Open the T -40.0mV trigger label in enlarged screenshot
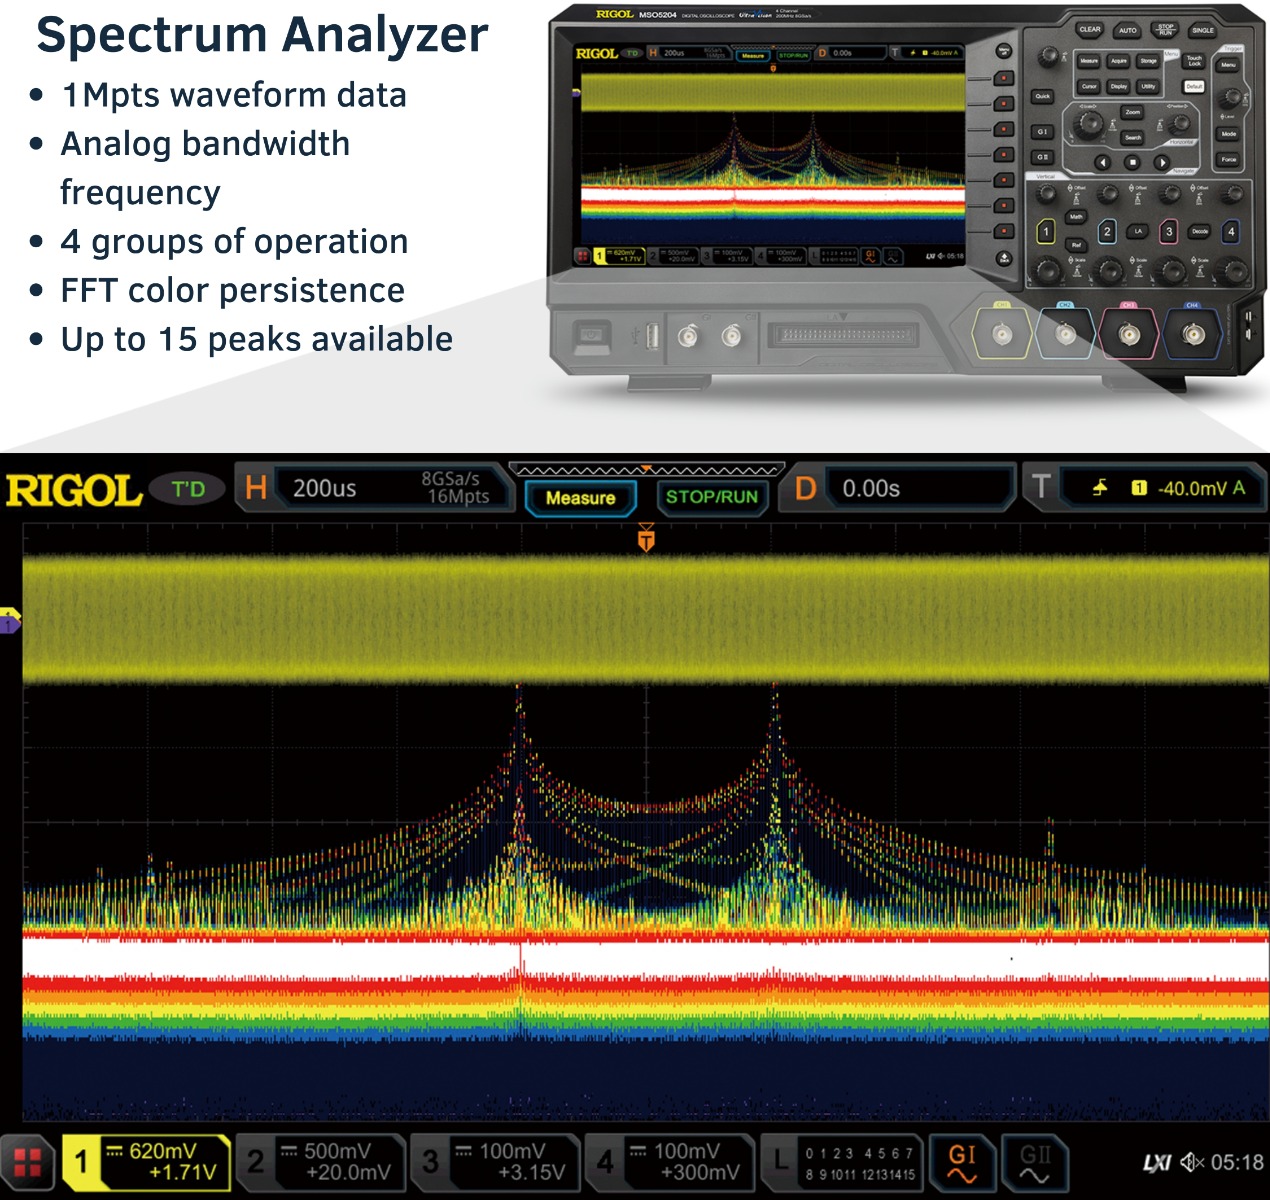 click(1143, 488)
